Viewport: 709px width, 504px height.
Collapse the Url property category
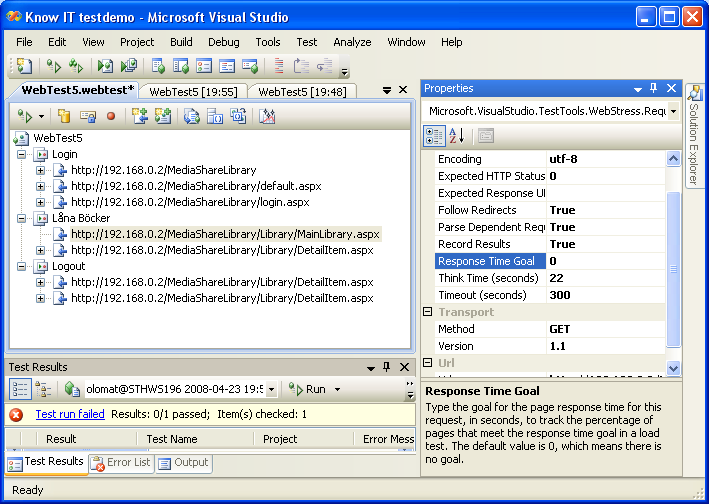427,363
